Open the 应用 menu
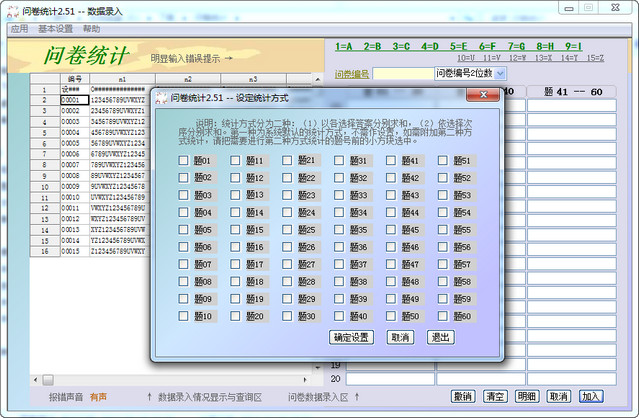 pos(19,29)
